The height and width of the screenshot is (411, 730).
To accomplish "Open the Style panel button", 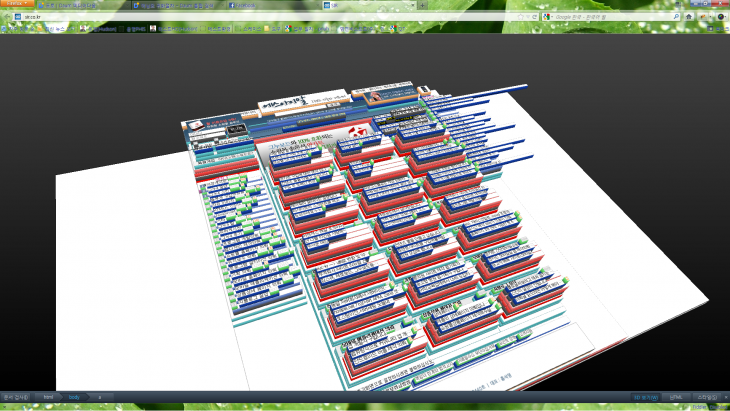I will point(706,397).
